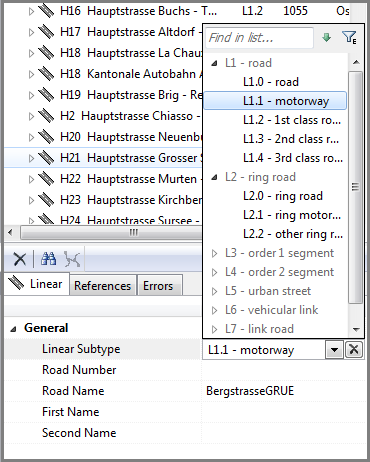Click the green down arrow find-next icon
Screen dimensions: 370x462
point(326,37)
